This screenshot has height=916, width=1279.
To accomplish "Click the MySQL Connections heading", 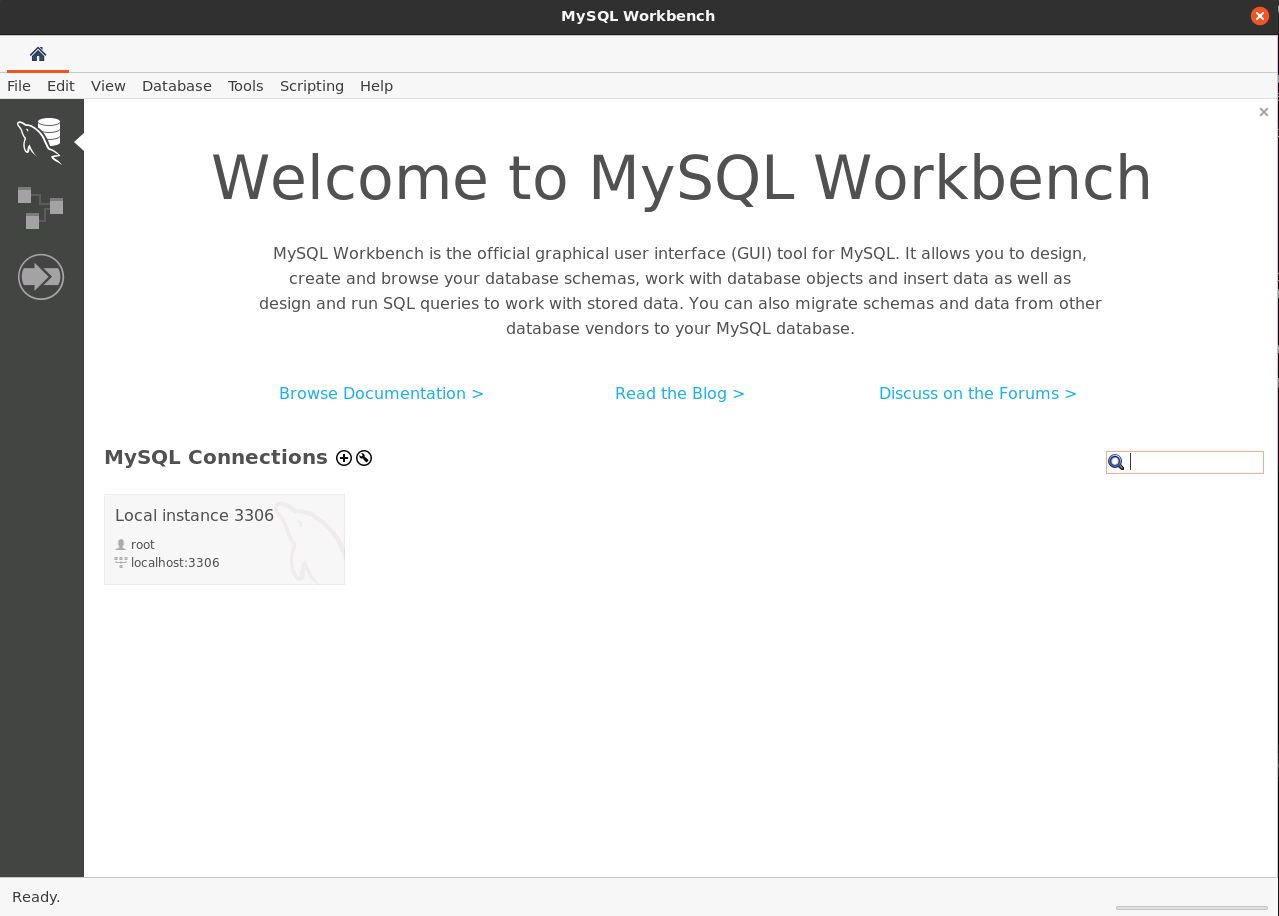I will [x=216, y=457].
